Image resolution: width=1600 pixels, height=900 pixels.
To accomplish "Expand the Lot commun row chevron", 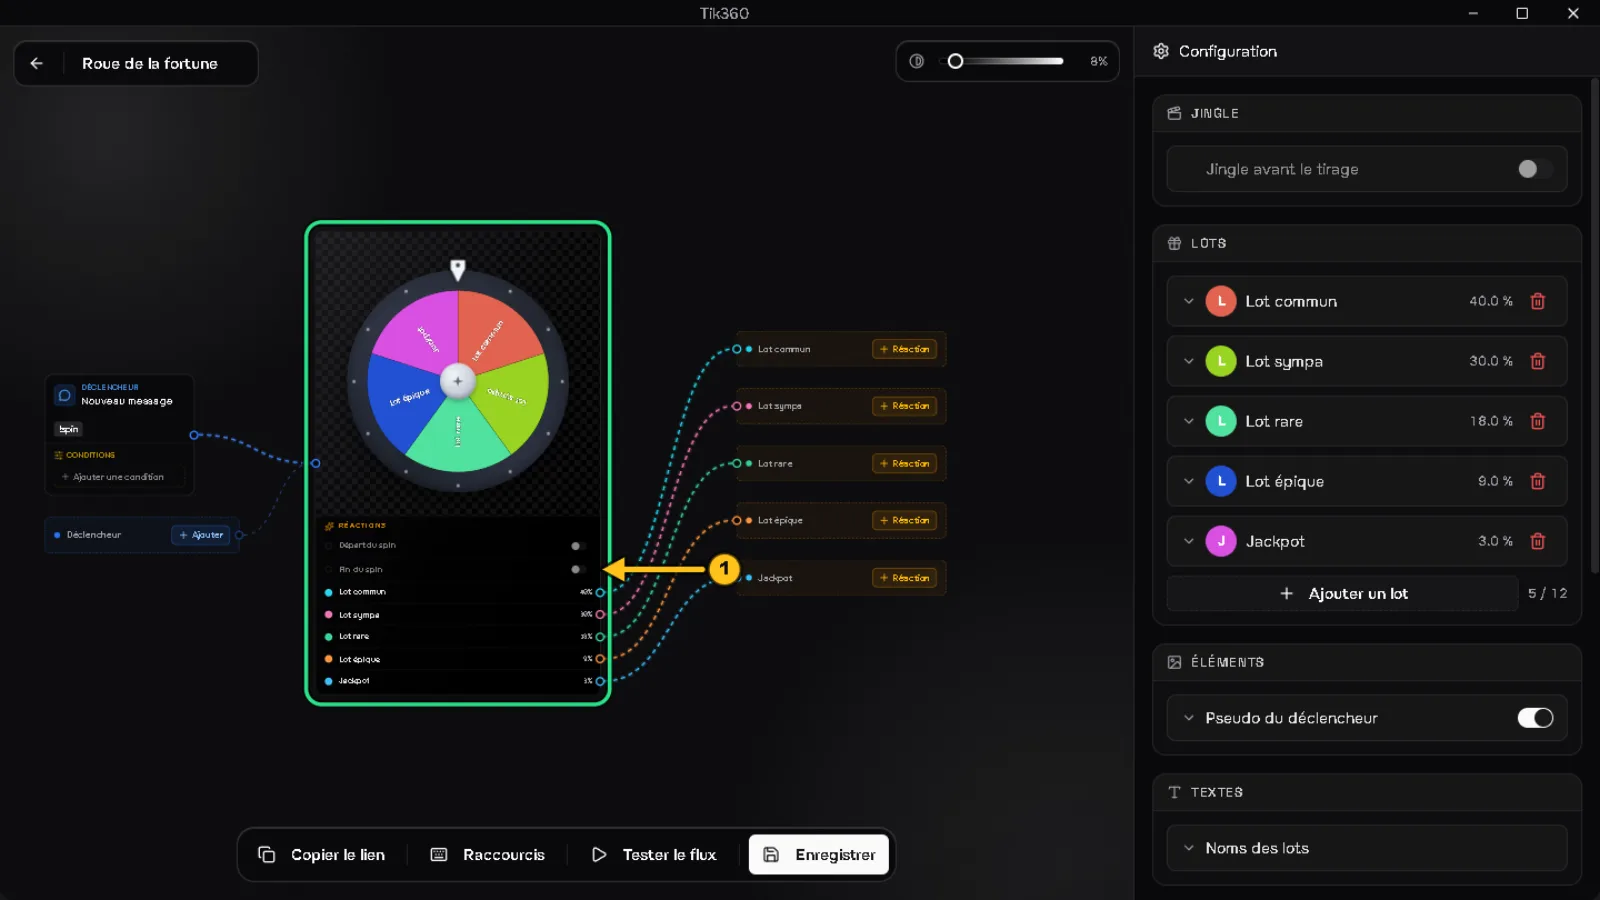I will [1189, 301].
